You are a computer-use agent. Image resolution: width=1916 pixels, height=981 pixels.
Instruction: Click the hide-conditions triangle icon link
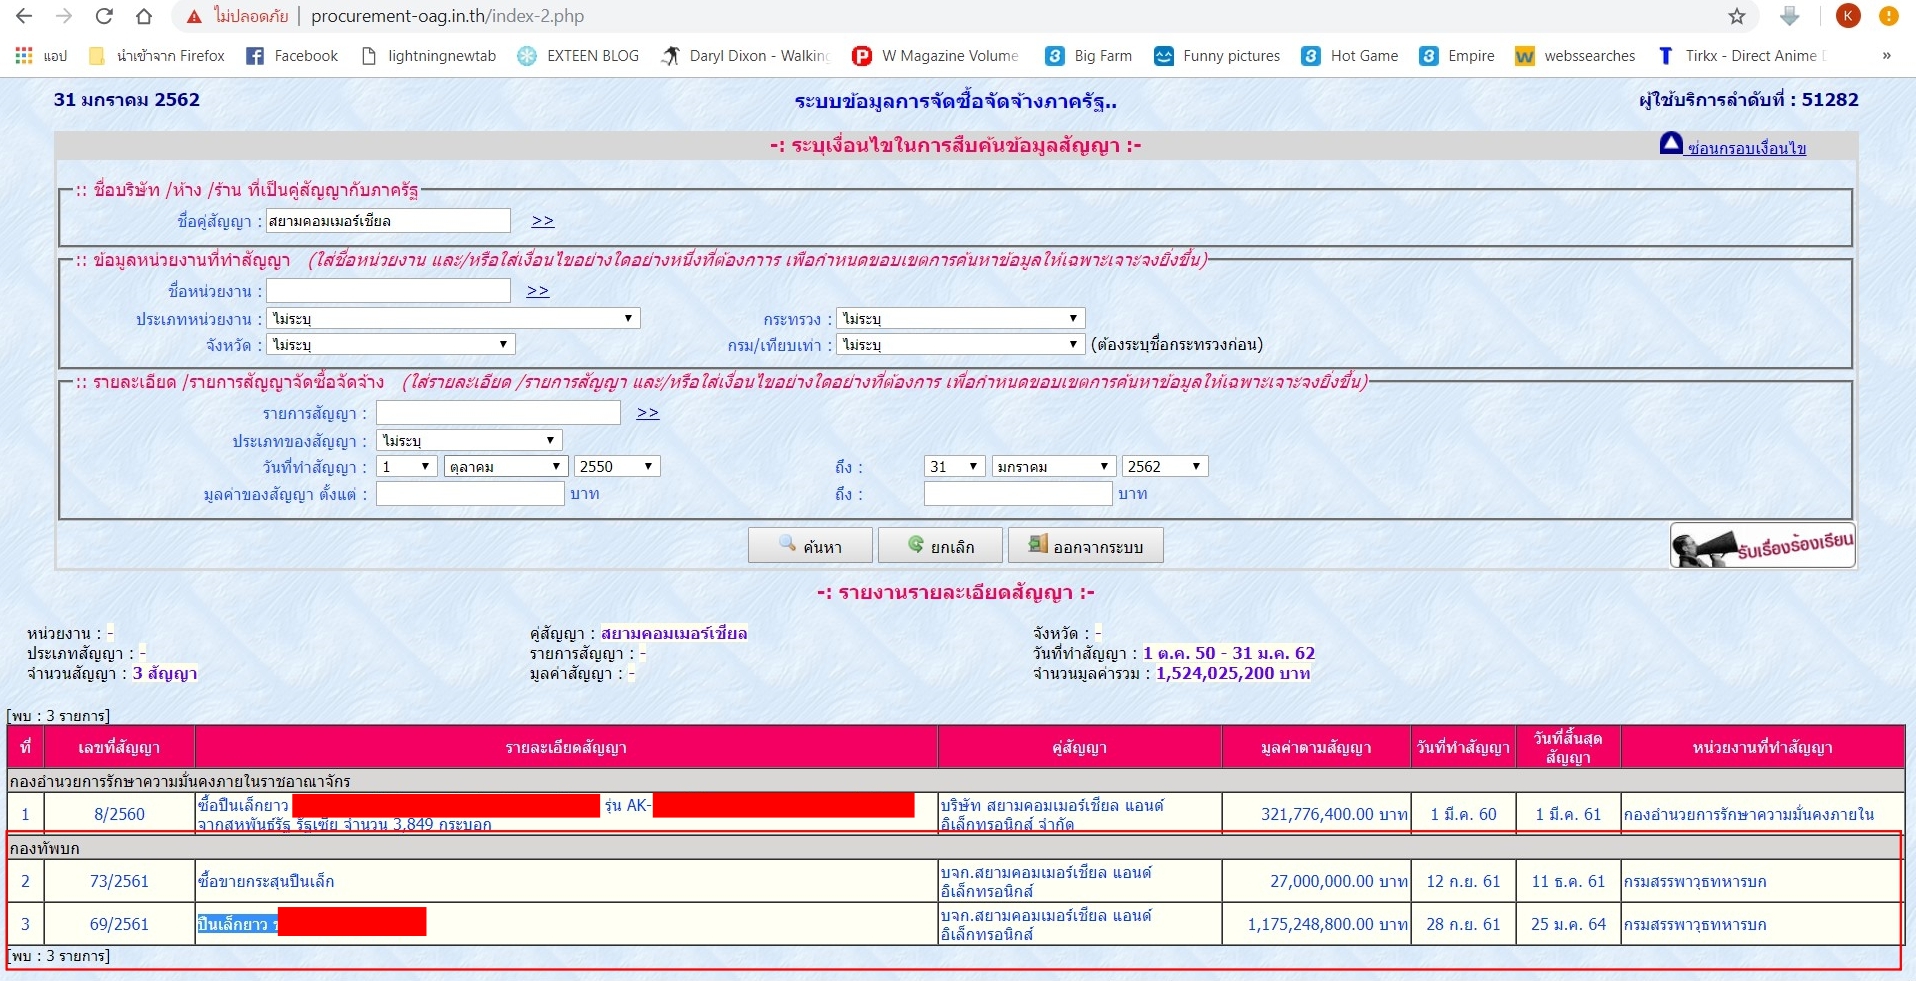pos(1671,144)
